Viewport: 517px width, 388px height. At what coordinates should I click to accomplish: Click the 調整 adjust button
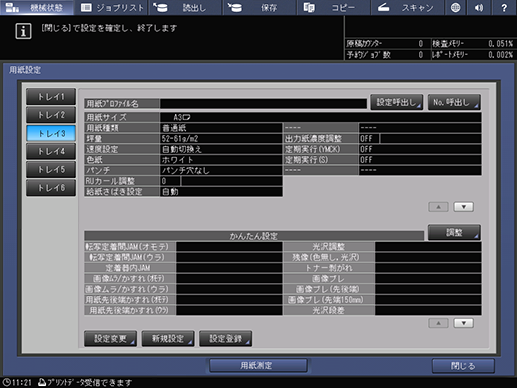pos(454,232)
